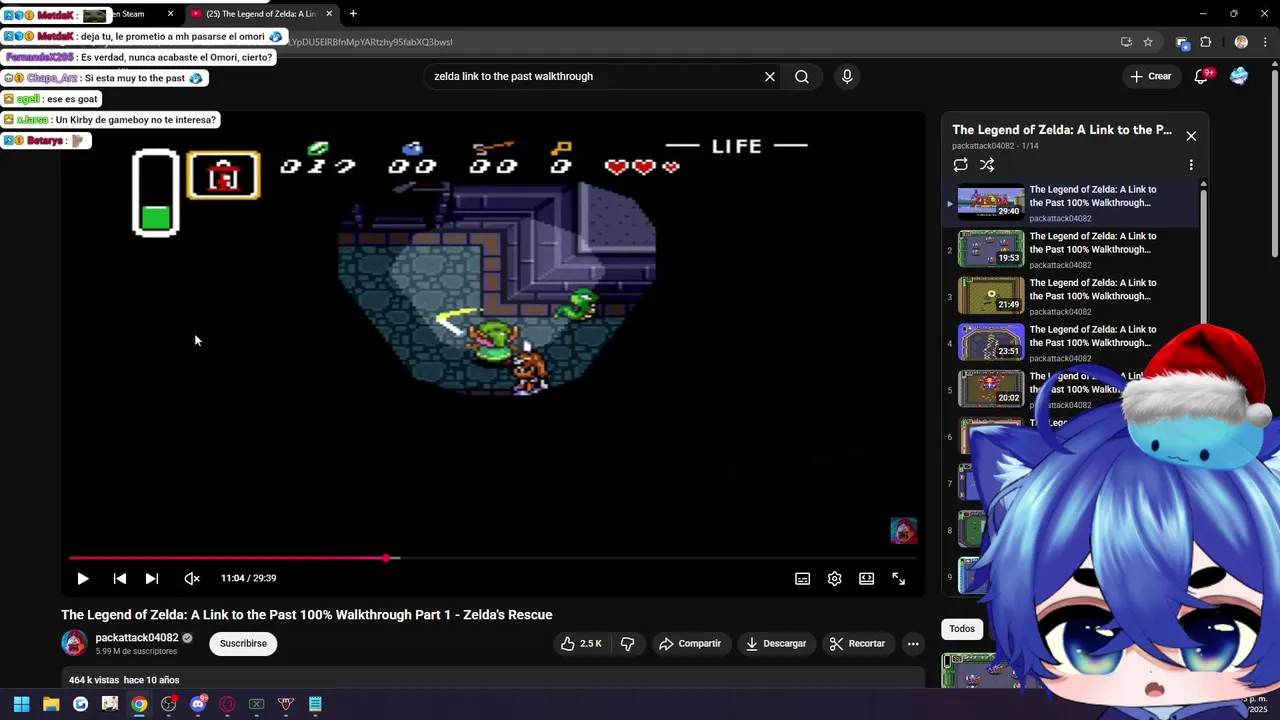Click the Compartir share button
This screenshot has width=1280, height=720.
tap(690, 644)
